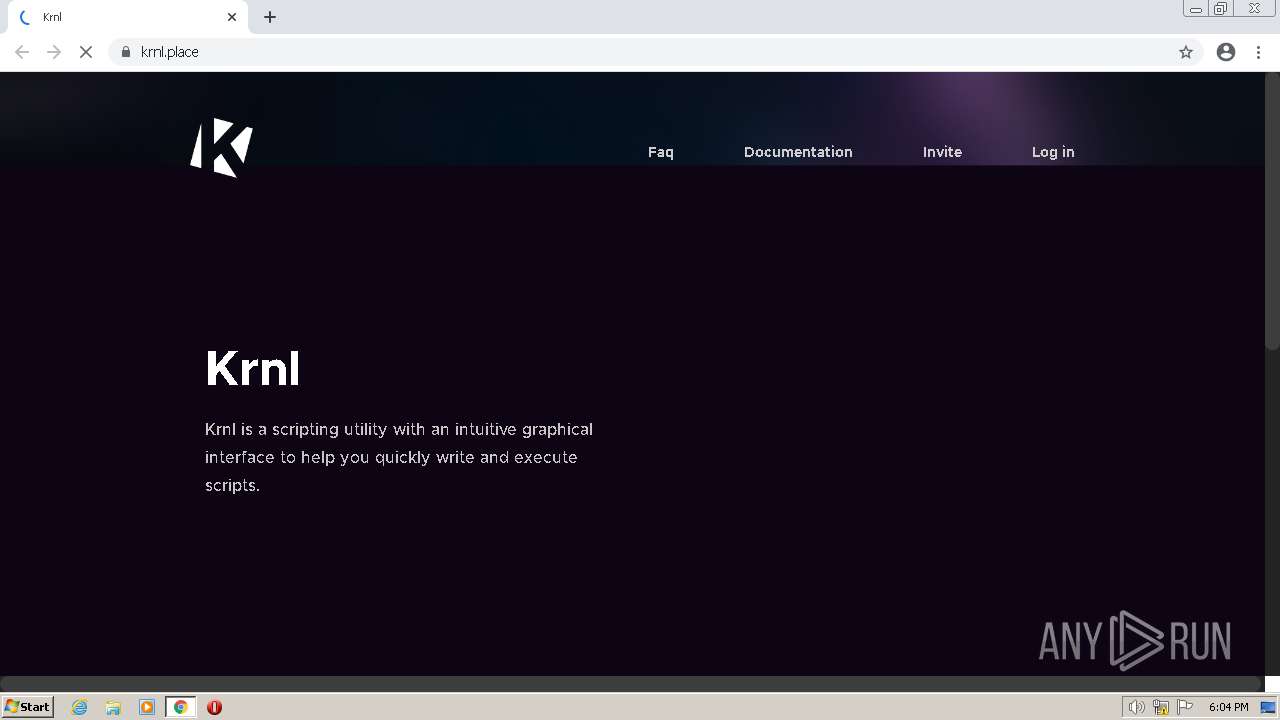The image size is (1280, 720).
Task: Click the vertical page scrollbar
Action: [1272, 210]
